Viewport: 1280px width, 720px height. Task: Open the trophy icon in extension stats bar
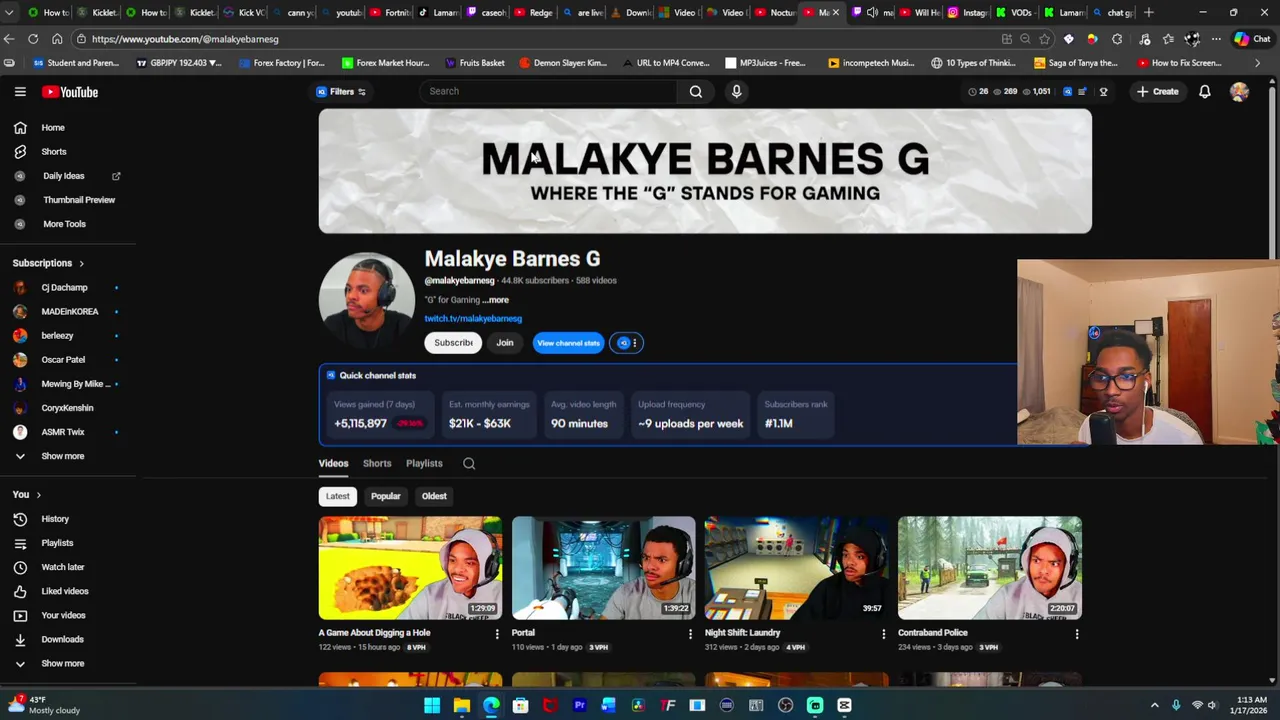click(1103, 91)
